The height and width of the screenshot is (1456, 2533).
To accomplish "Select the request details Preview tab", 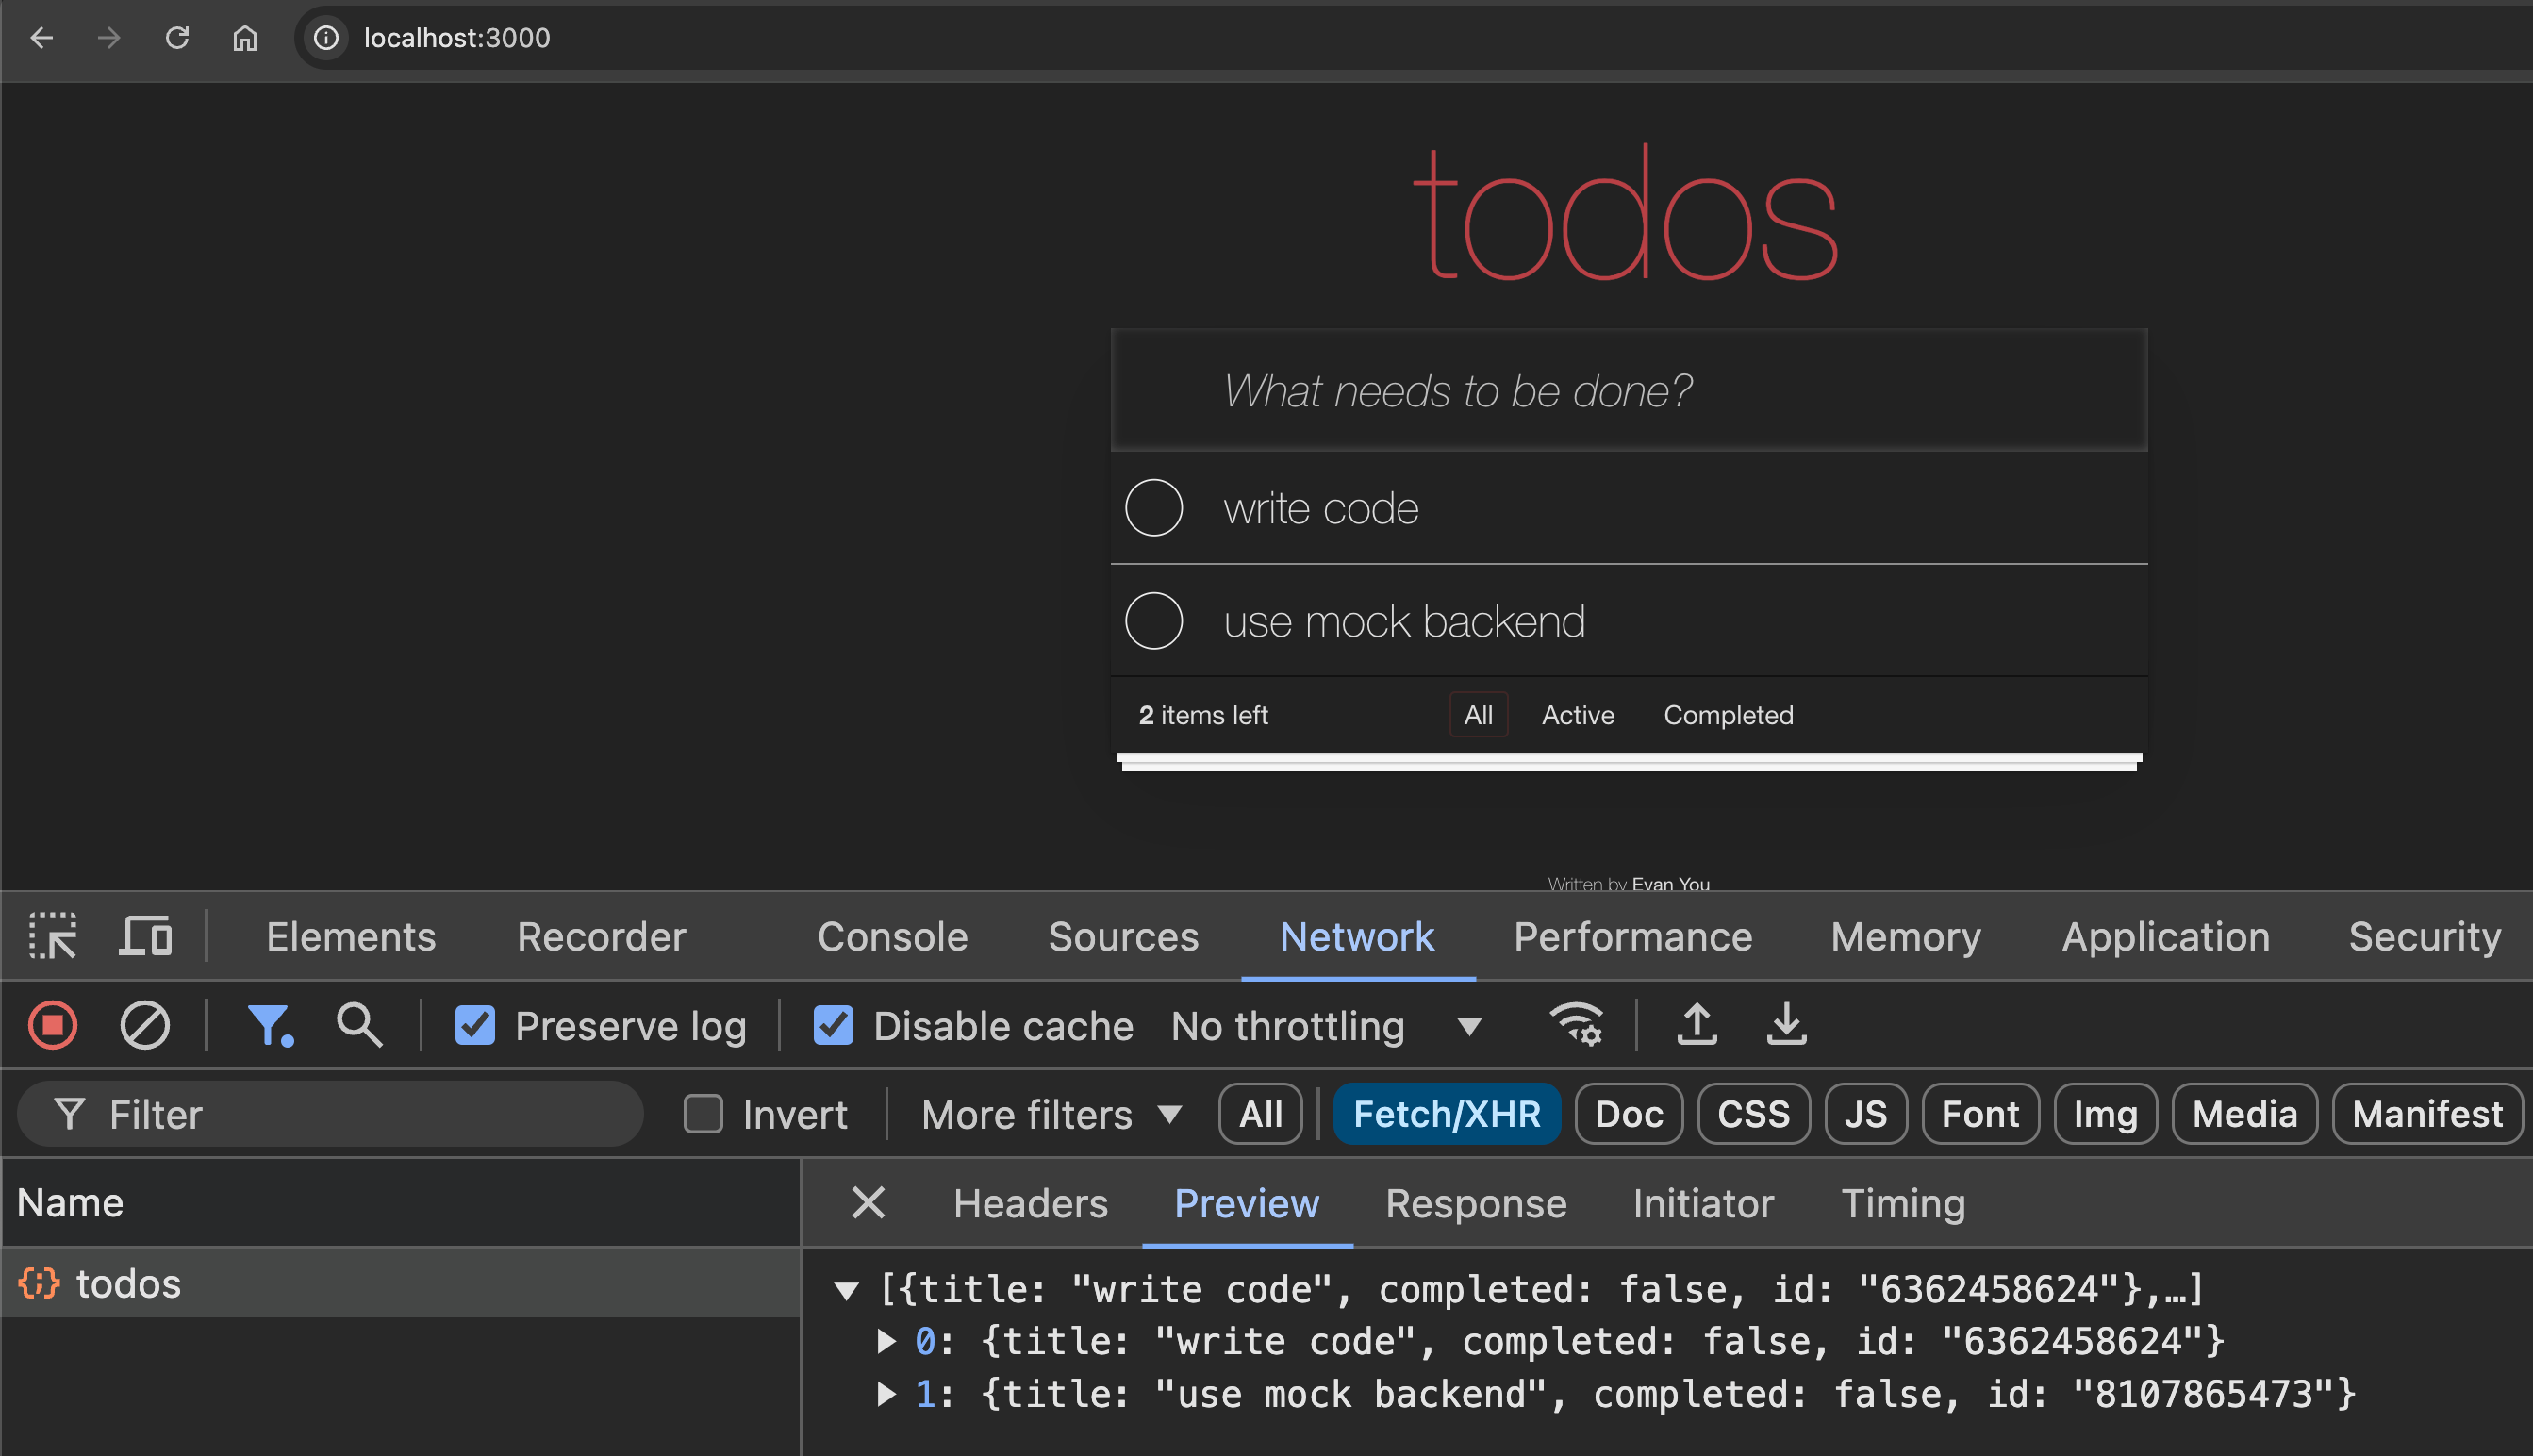I will click(x=1246, y=1203).
